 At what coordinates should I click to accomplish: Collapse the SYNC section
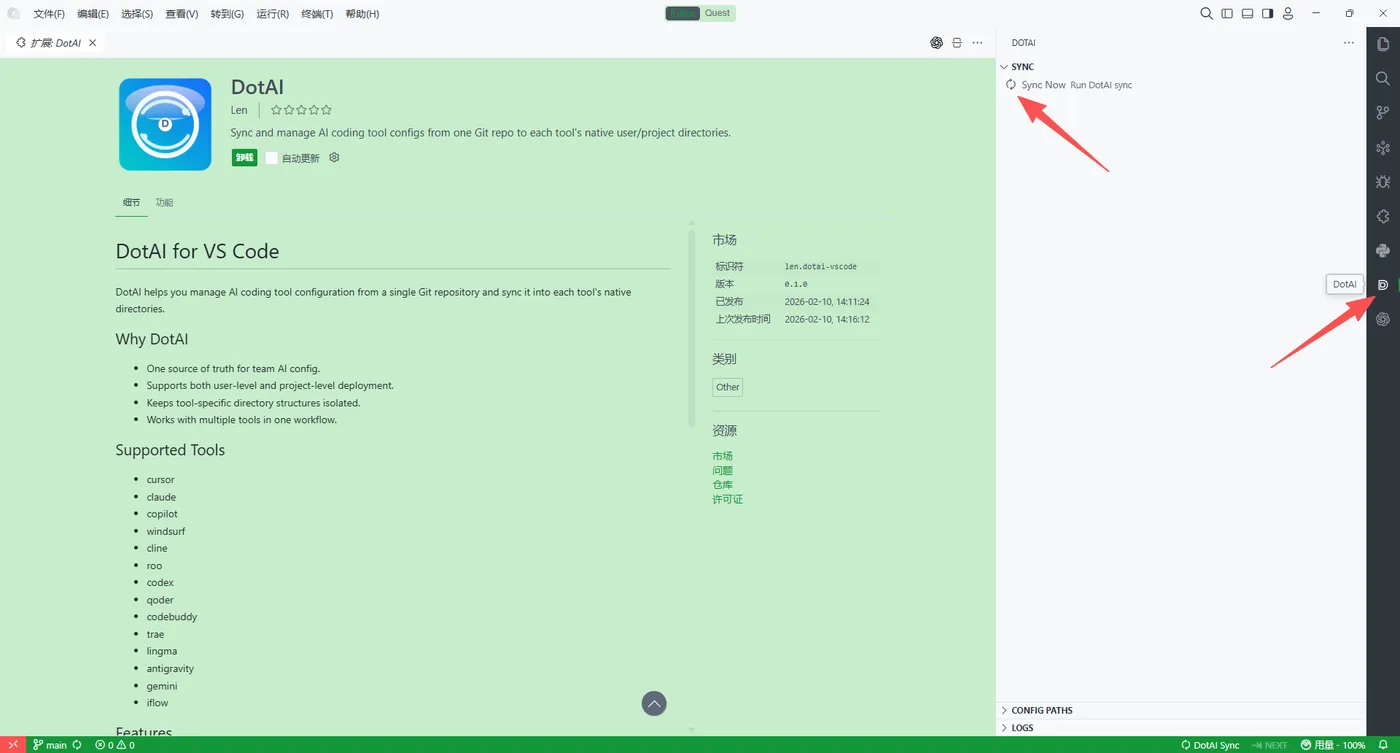click(x=1181, y=67)
